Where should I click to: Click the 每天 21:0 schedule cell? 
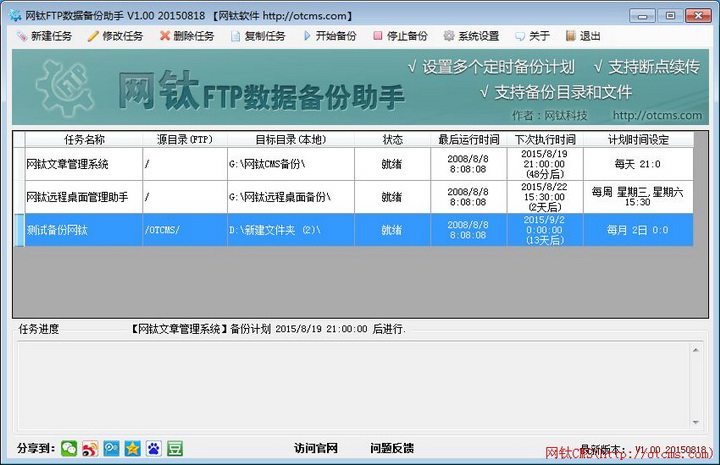pos(638,164)
